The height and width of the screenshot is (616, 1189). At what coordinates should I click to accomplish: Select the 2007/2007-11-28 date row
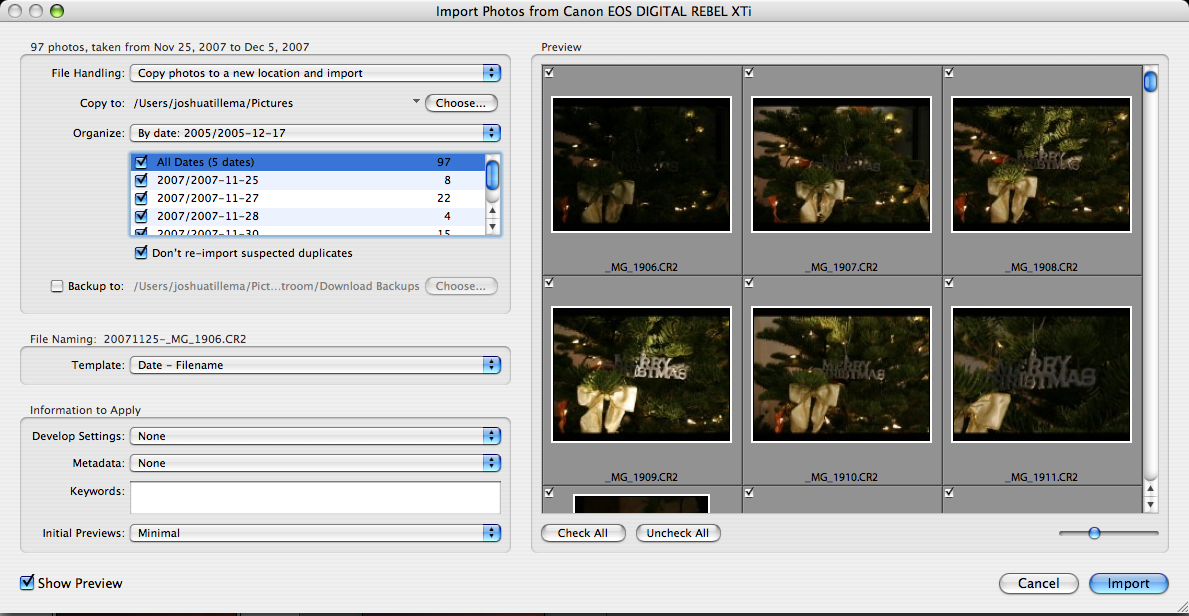pos(307,215)
